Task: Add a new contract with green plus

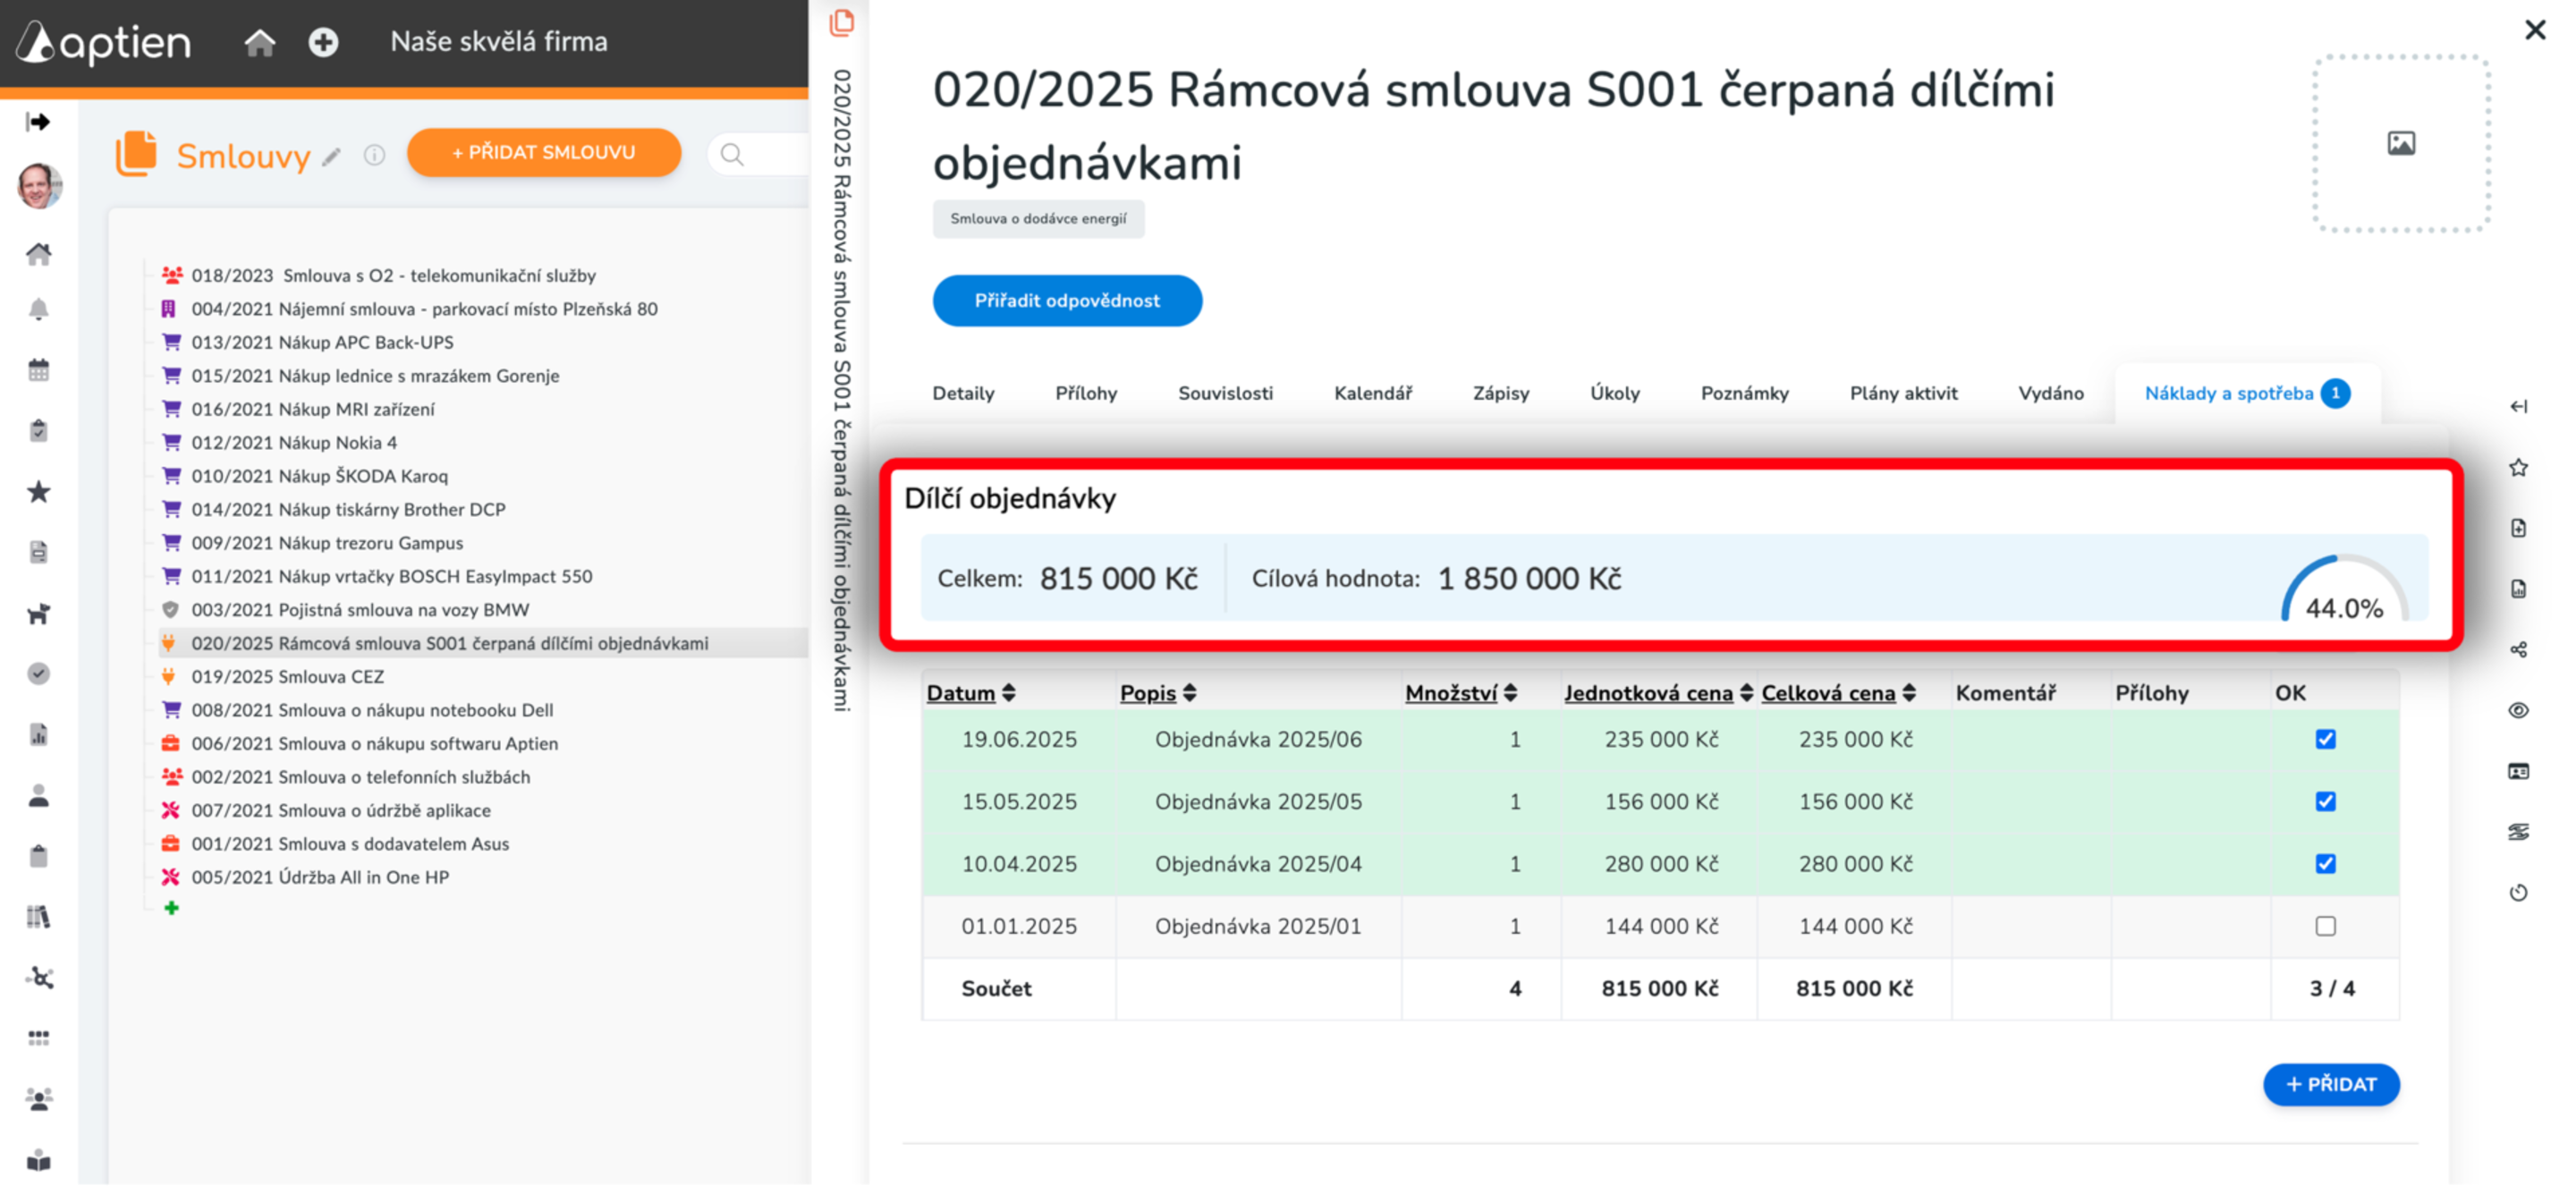Action: coord(172,908)
